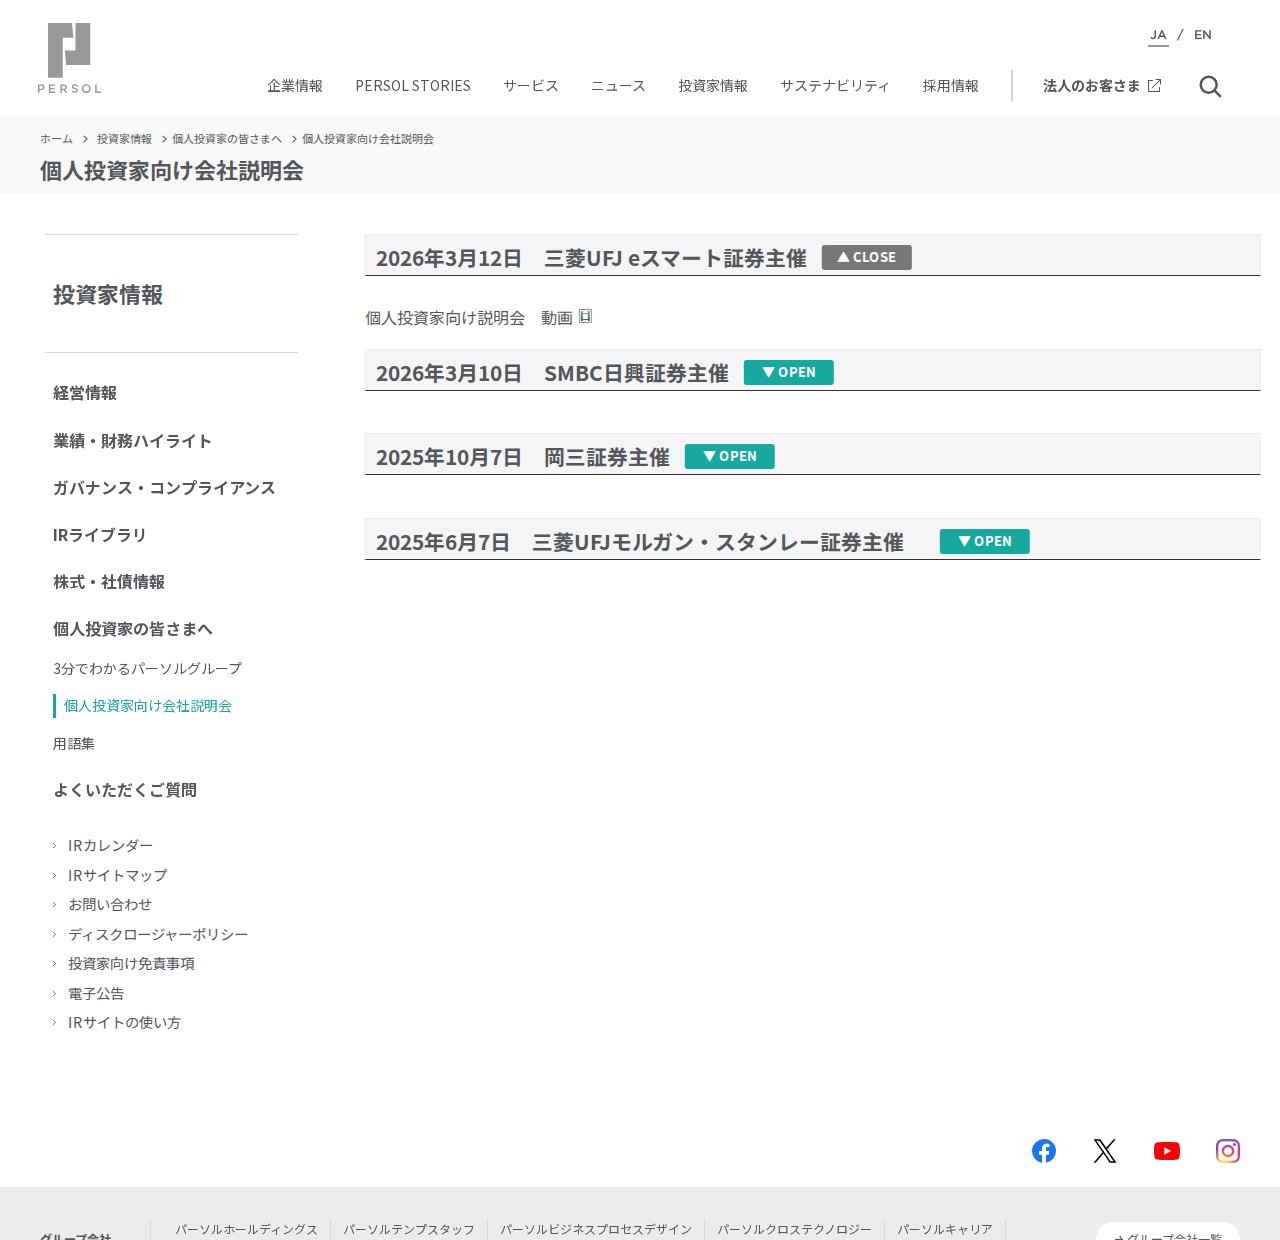Open the active 個人投資家向け会社説明会 sidebar link
Screen dimensions: 1280x1240
(148, 706)
